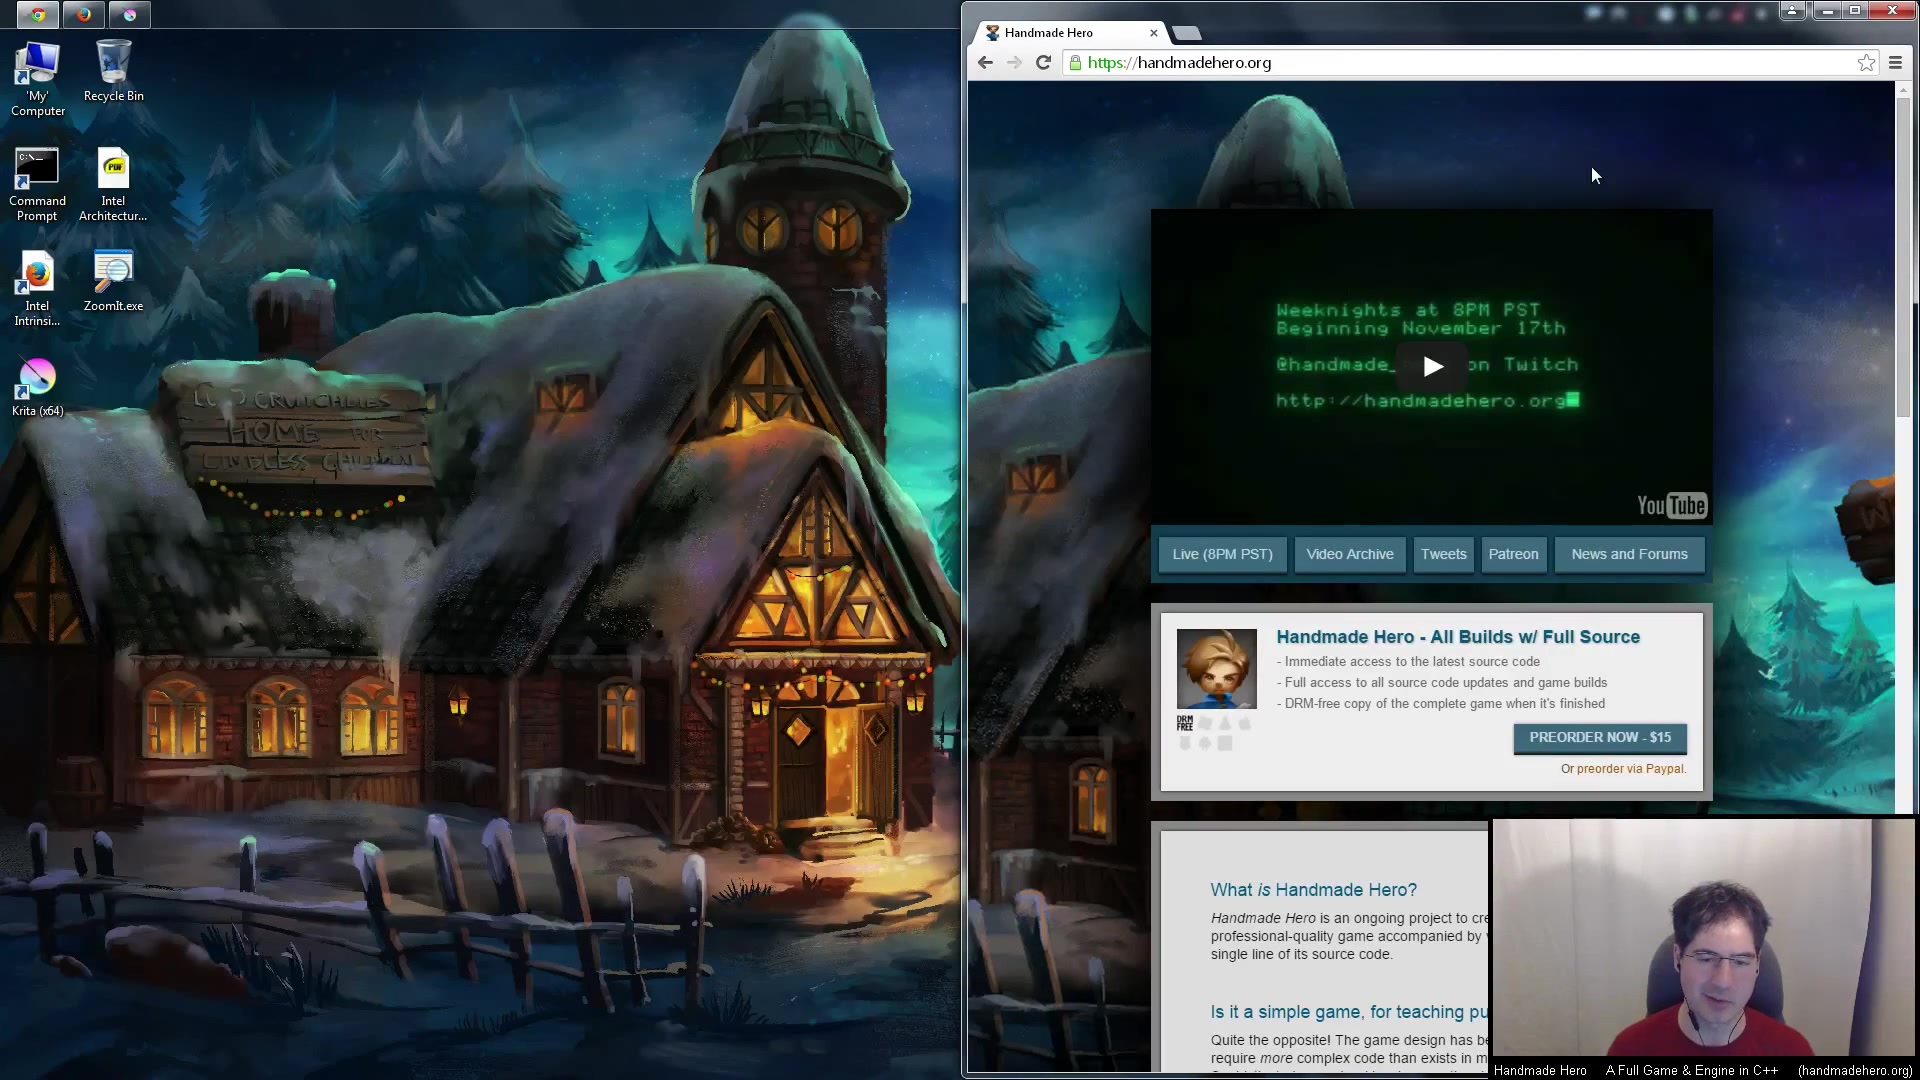Bookmark this page with the star icon
1920x1080 pixels.
pos(1866,62)
